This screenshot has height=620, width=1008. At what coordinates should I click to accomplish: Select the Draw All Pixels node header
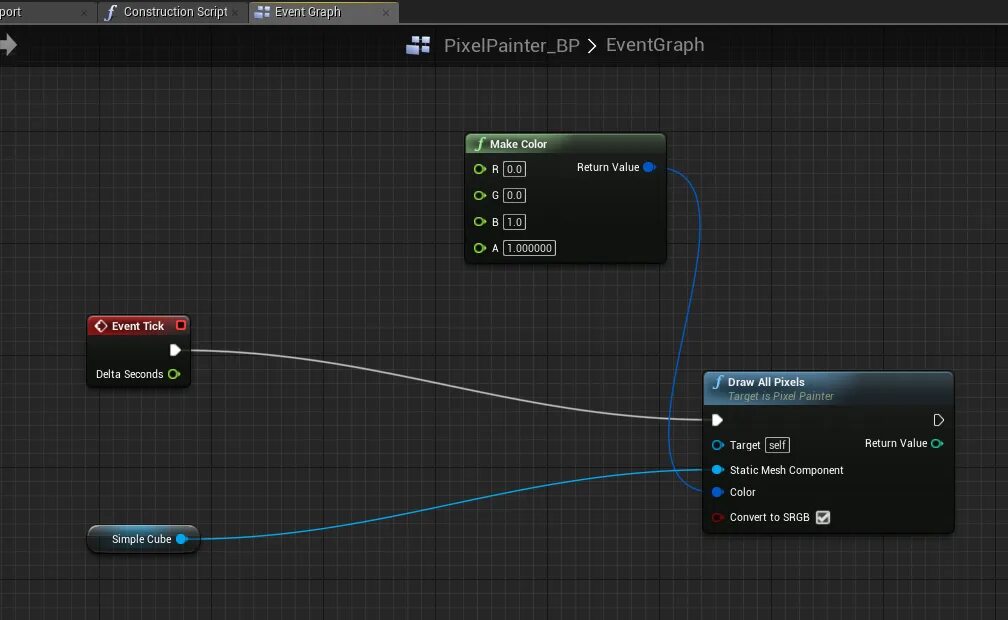(828, 388)
